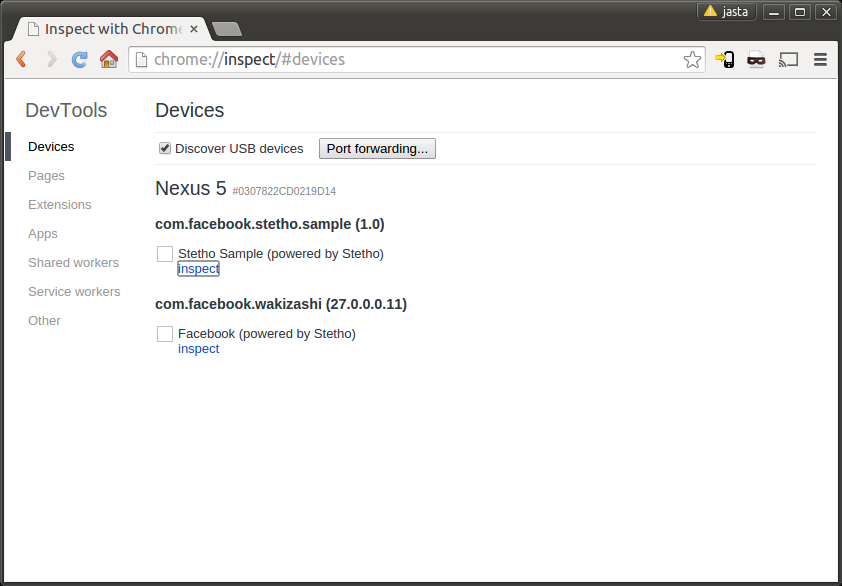This screenshot has width=842, height=586.
Task: Select Service workers in DevTools sidebar
Action: pos(72,291)
